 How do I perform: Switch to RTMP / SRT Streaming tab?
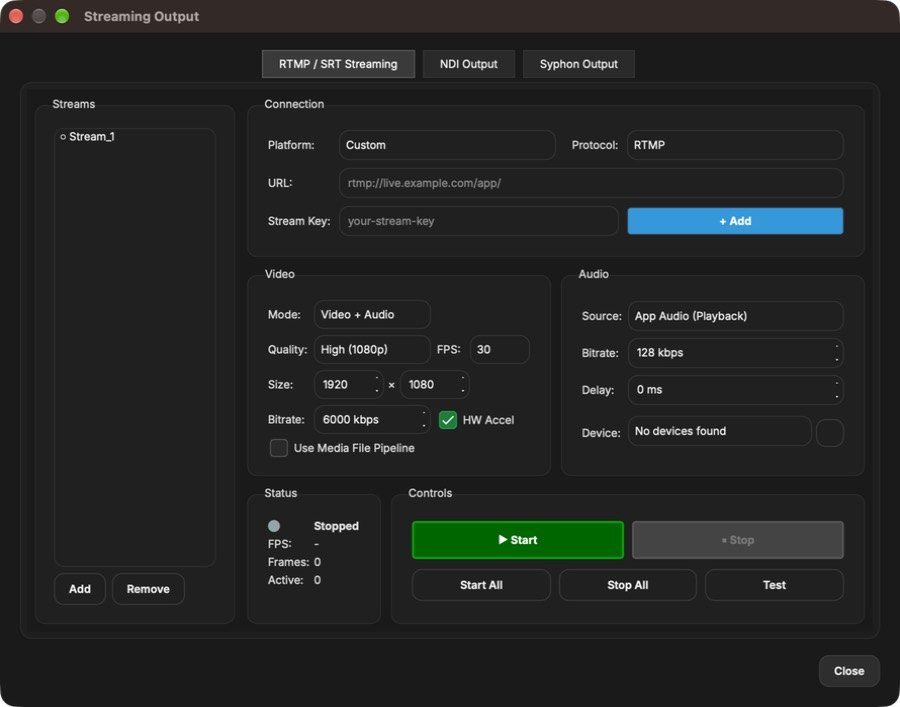pos(338,64)
